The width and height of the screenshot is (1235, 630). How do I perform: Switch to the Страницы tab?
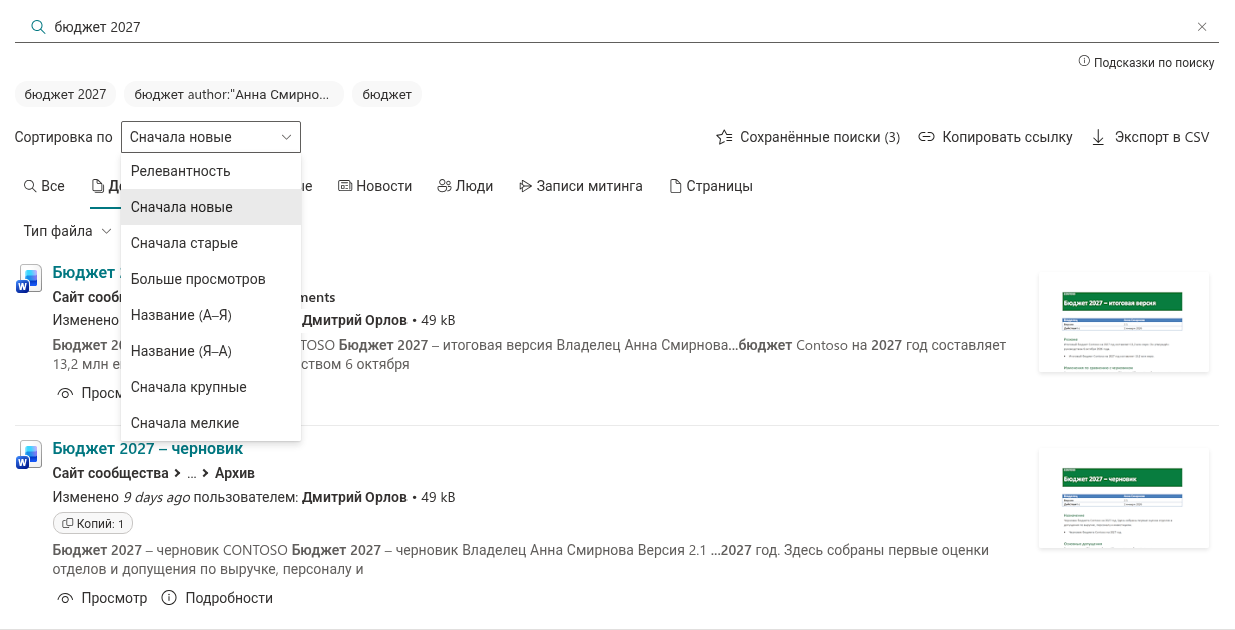pos(711,186)
